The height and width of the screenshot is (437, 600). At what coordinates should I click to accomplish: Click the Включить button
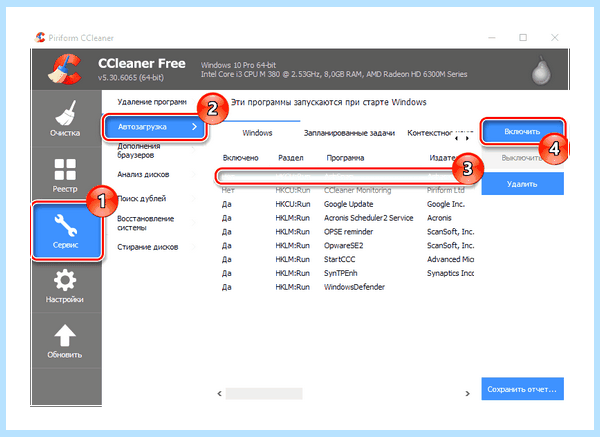[522, 132]
